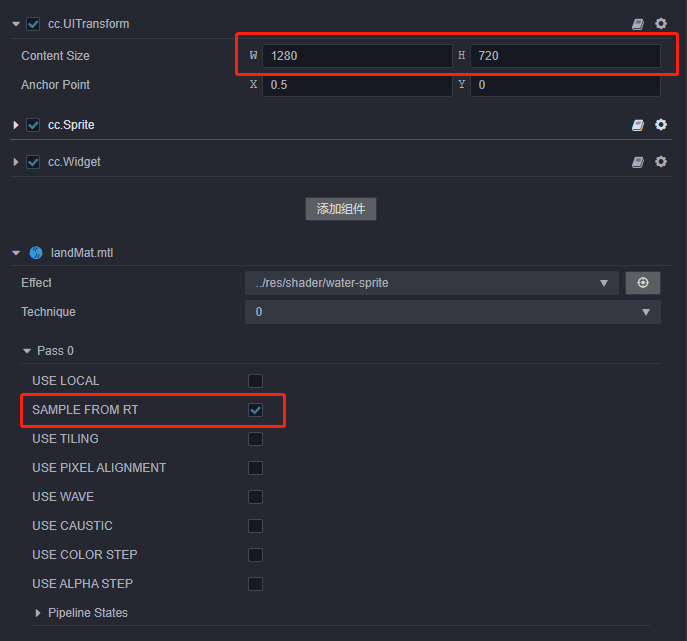Click the Technique label
Image resolution: width=687 pixels, height=641 pixels.
pyautogui.click(x=49, y=312)
